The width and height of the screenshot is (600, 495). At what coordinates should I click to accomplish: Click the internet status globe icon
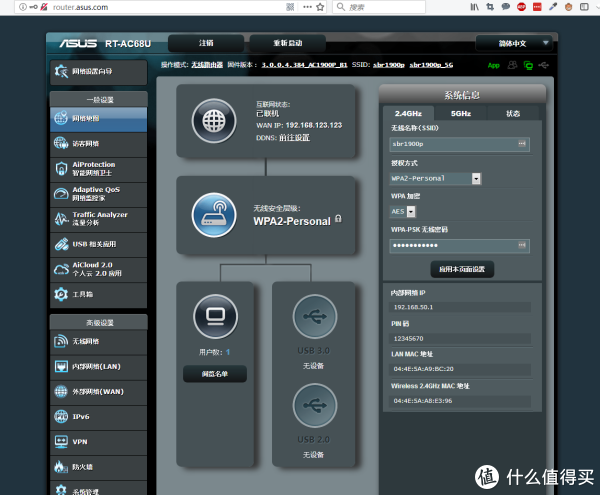pyautogui.click(x=214, y=121)
